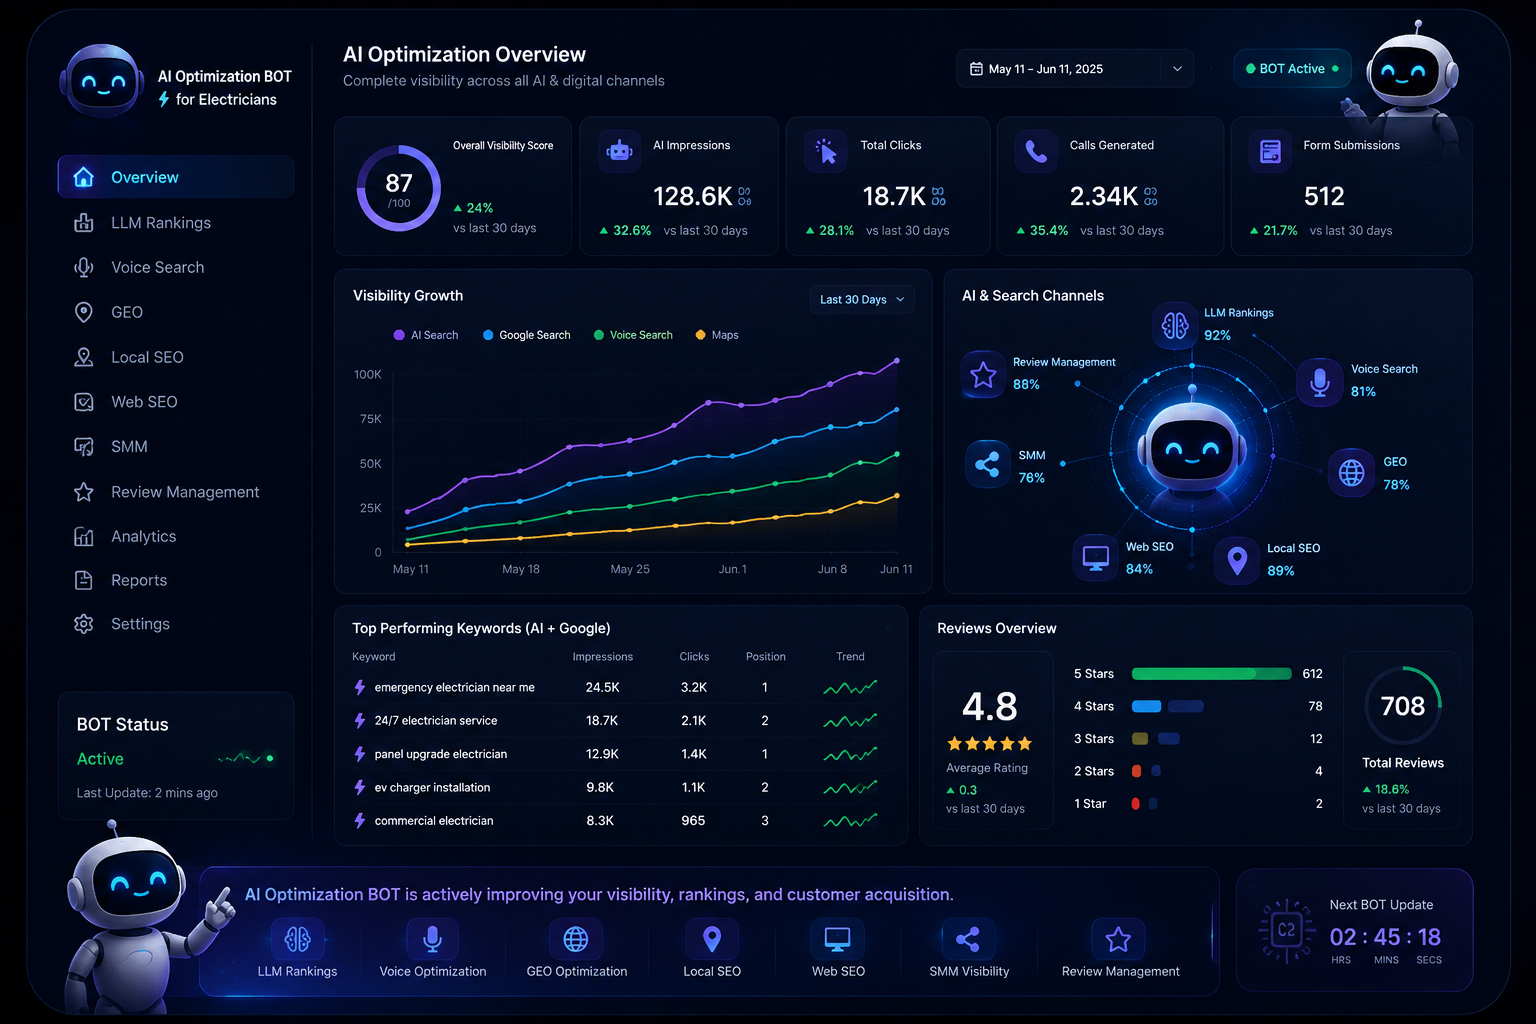Screen dimensions: 1536x1024
Task: Click the calendar icon in date picker
Action: point(976,69)
